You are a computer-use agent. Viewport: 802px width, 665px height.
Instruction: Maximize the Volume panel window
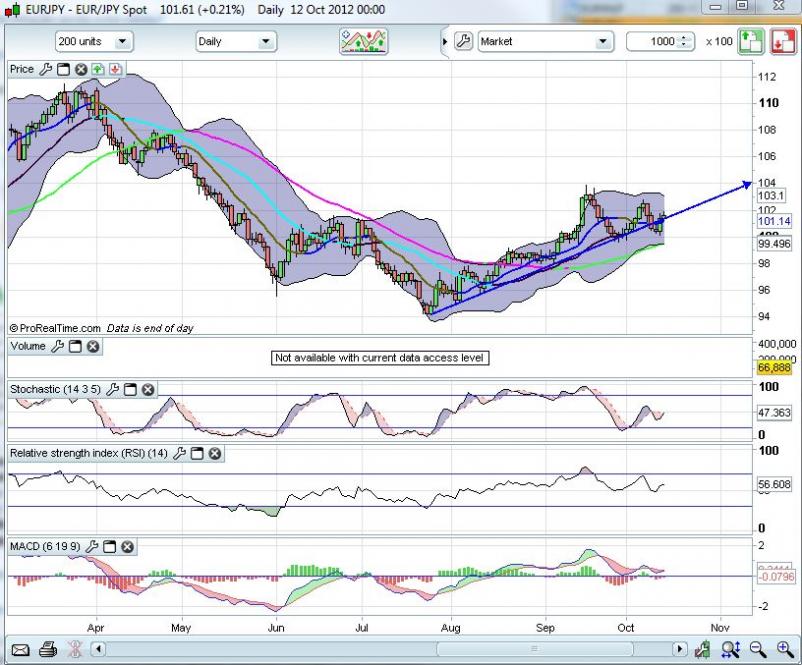[x=75, y=346]
